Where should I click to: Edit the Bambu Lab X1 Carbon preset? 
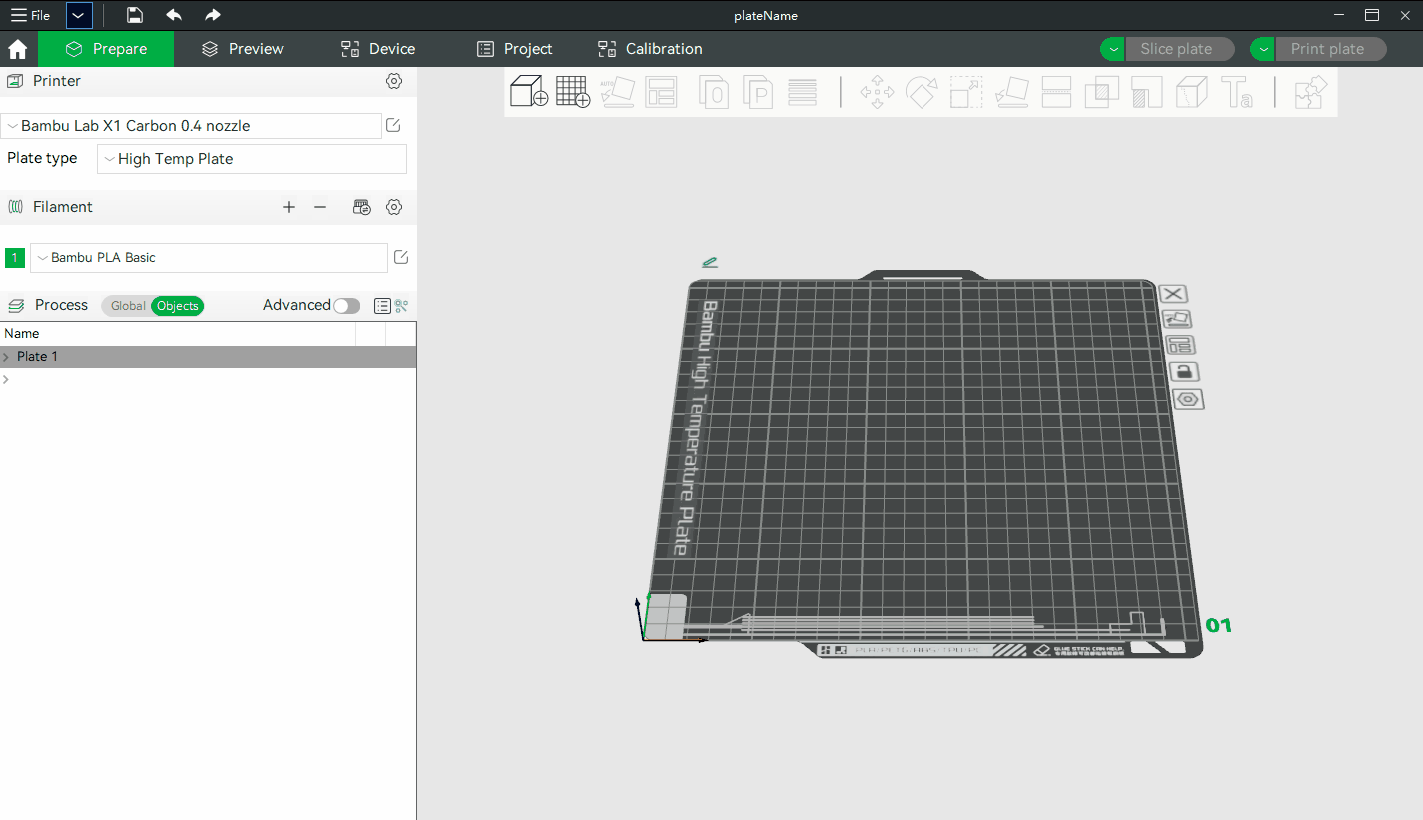tap(393, 125)
